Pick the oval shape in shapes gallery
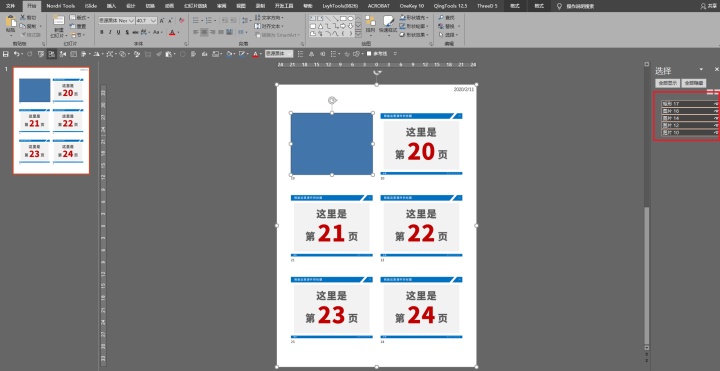Viewport: 720px width, 371px height. (x=351, y=18)
